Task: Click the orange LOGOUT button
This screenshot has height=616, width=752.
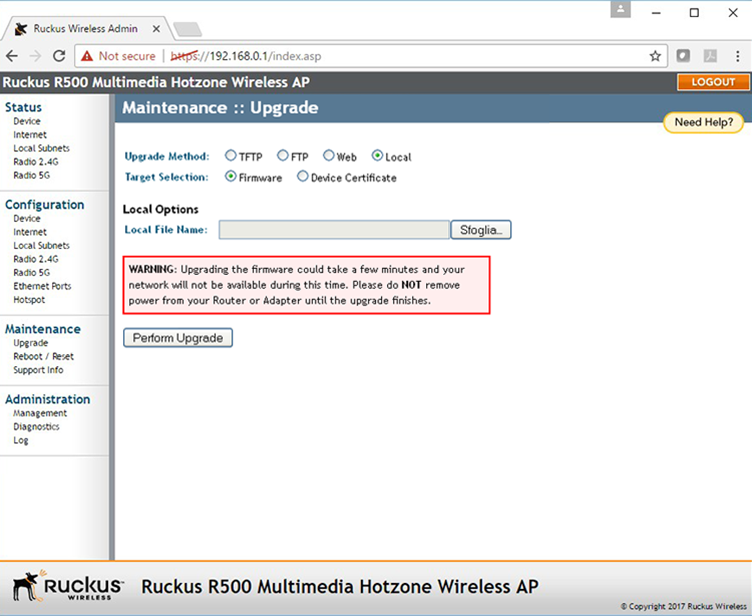Action: point(713,82)
